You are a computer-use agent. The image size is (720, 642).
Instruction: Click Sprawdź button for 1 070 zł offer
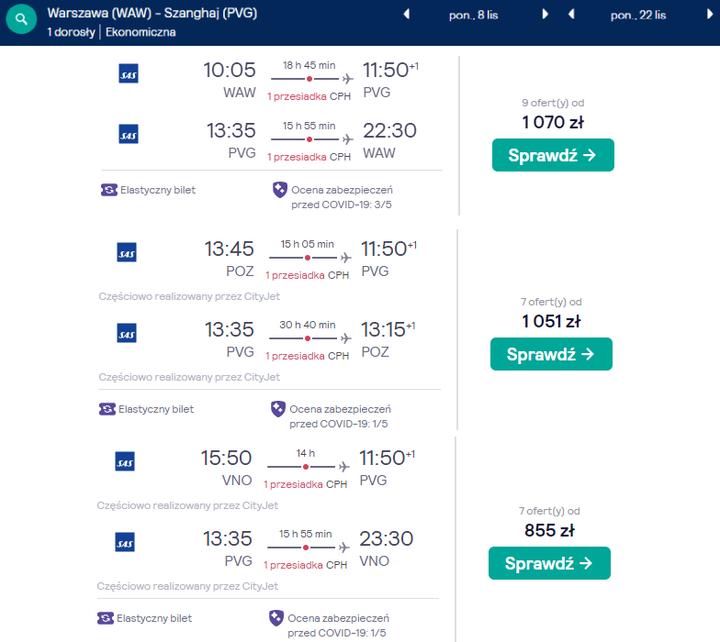point(552,155)
